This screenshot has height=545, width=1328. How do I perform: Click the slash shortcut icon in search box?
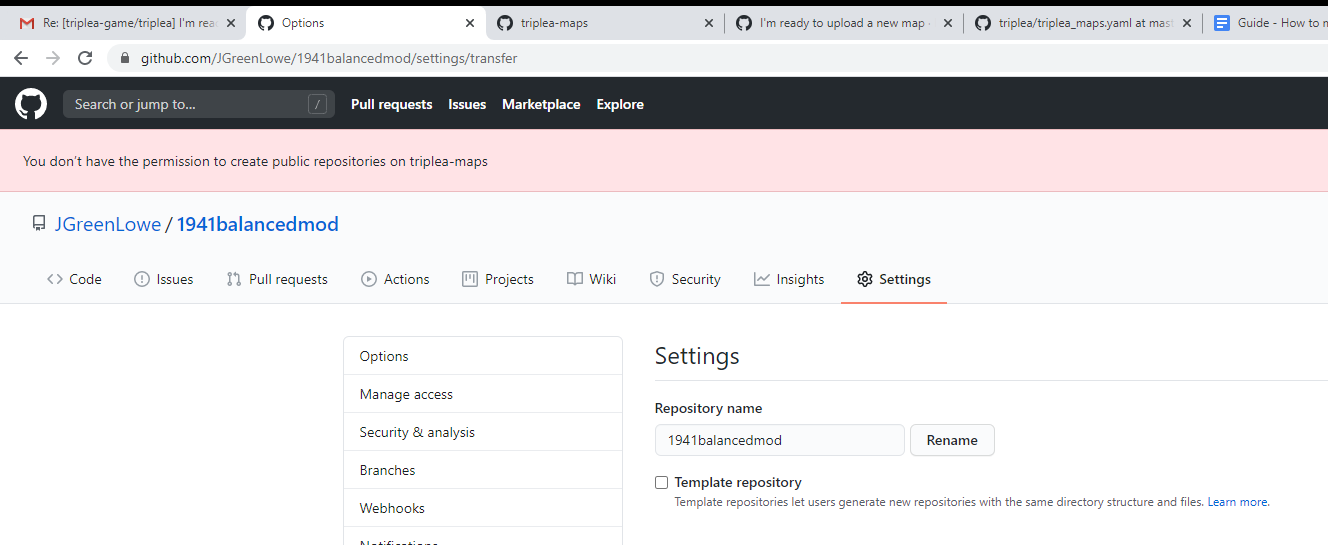317,104
